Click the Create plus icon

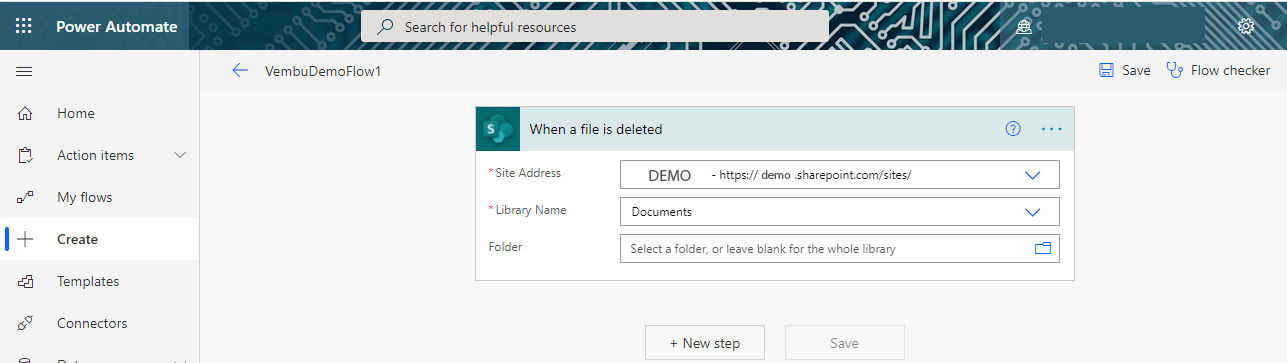[x=26, y=239]
